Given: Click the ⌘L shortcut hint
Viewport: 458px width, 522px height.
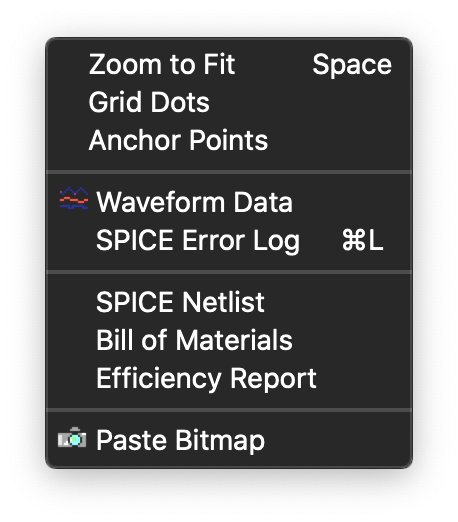Looking at the screenshot, I should point(363,240).
